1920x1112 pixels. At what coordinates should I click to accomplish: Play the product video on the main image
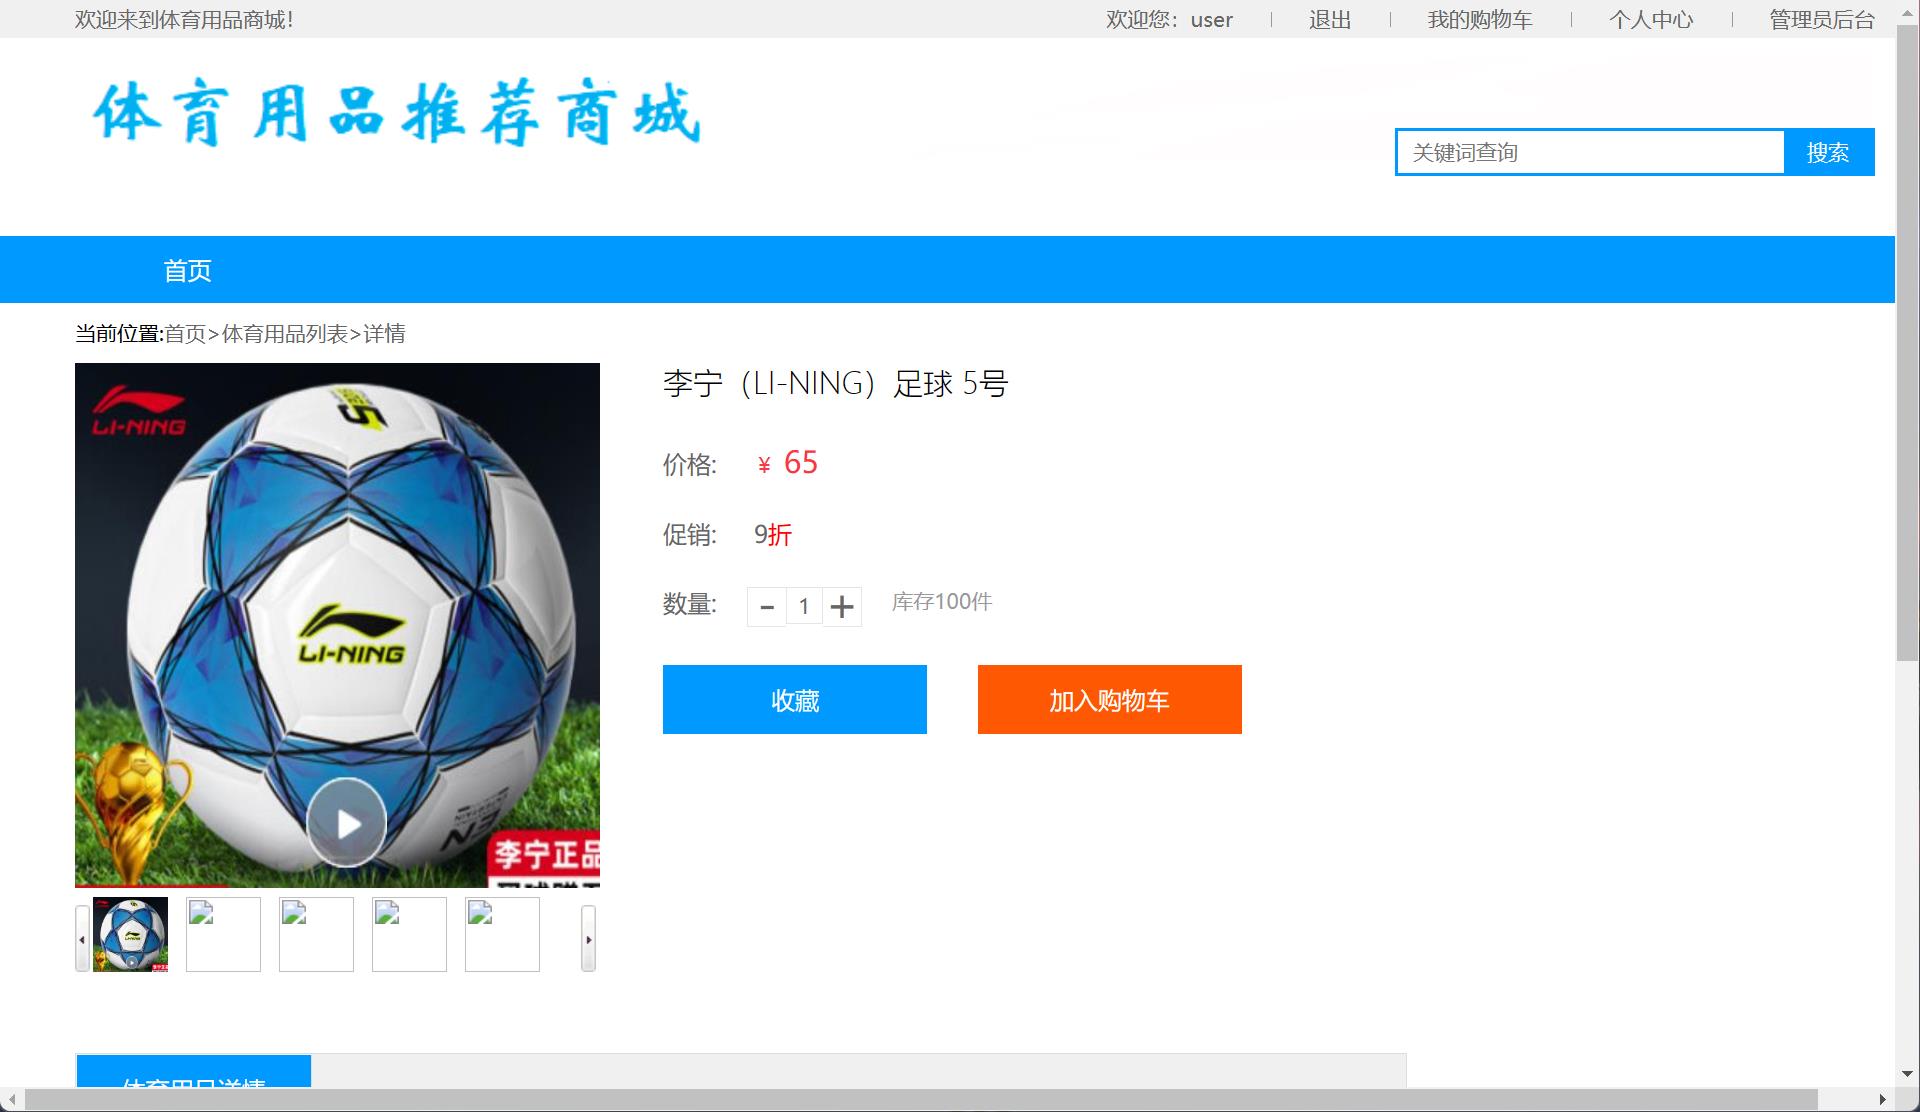(x=346, y=823)
